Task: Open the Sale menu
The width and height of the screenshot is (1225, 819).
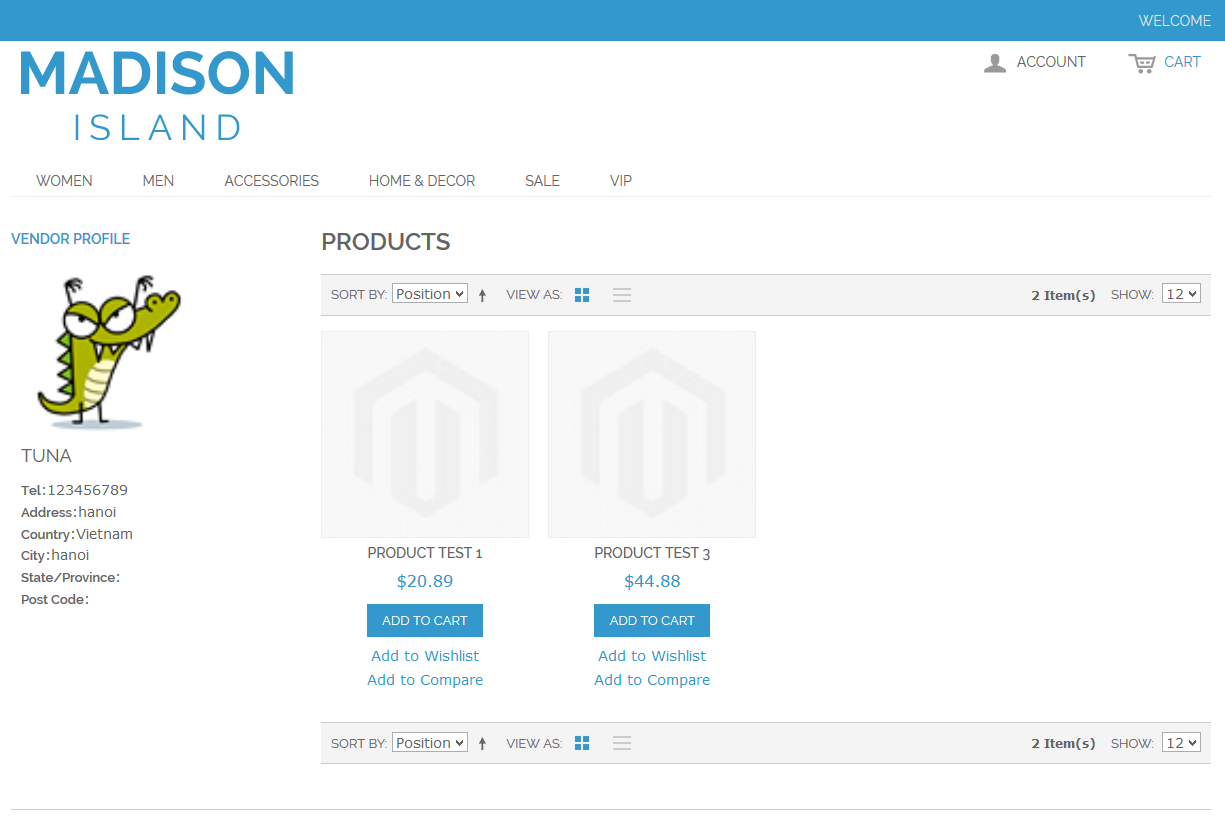Action: tap(542, 181)
